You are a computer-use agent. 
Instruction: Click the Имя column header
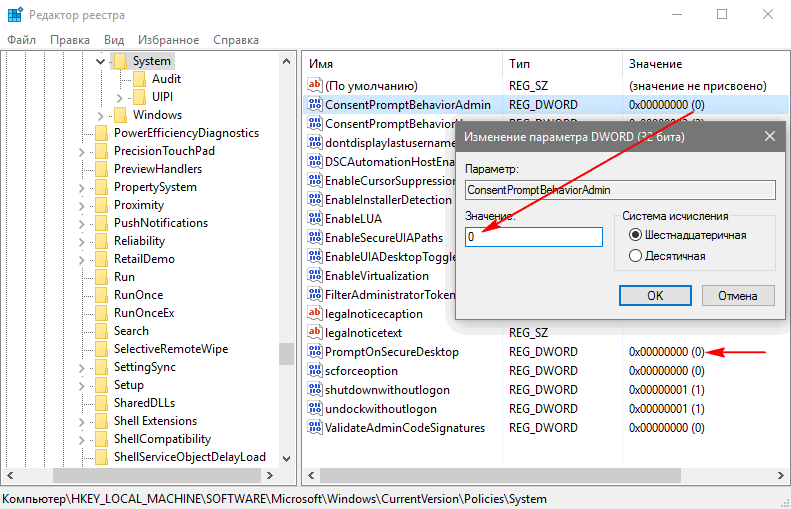pyautogui.click(x=321, y=64)
